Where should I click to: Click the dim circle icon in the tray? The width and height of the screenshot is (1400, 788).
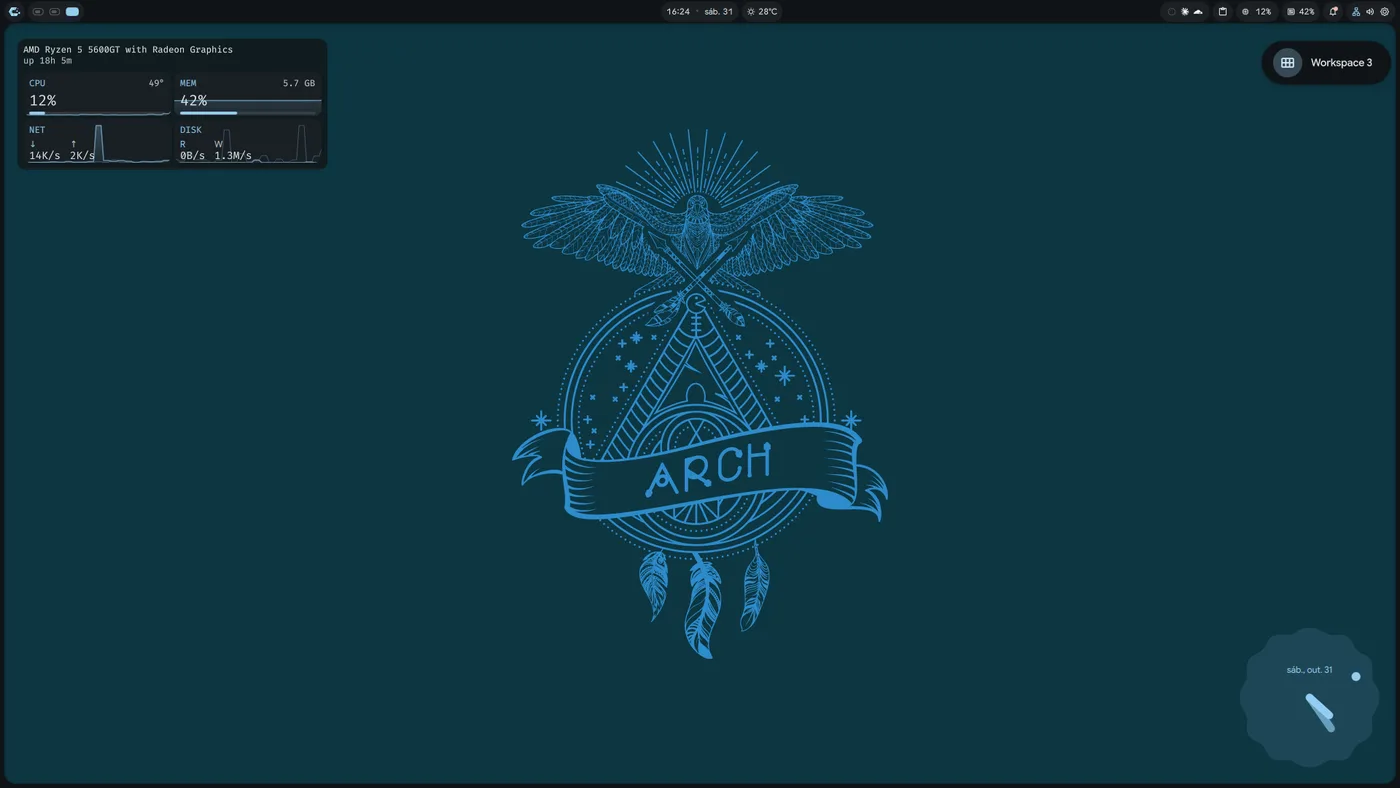pyautogui.click(x=1172, y=12)
